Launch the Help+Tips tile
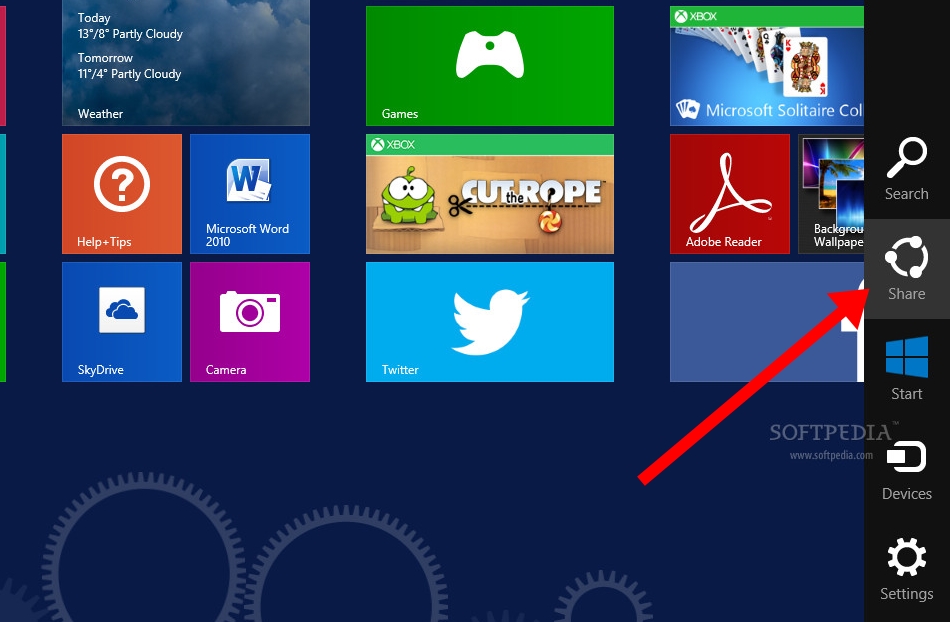Viewport: 950px width, 622px height. [x=122, y=194]
